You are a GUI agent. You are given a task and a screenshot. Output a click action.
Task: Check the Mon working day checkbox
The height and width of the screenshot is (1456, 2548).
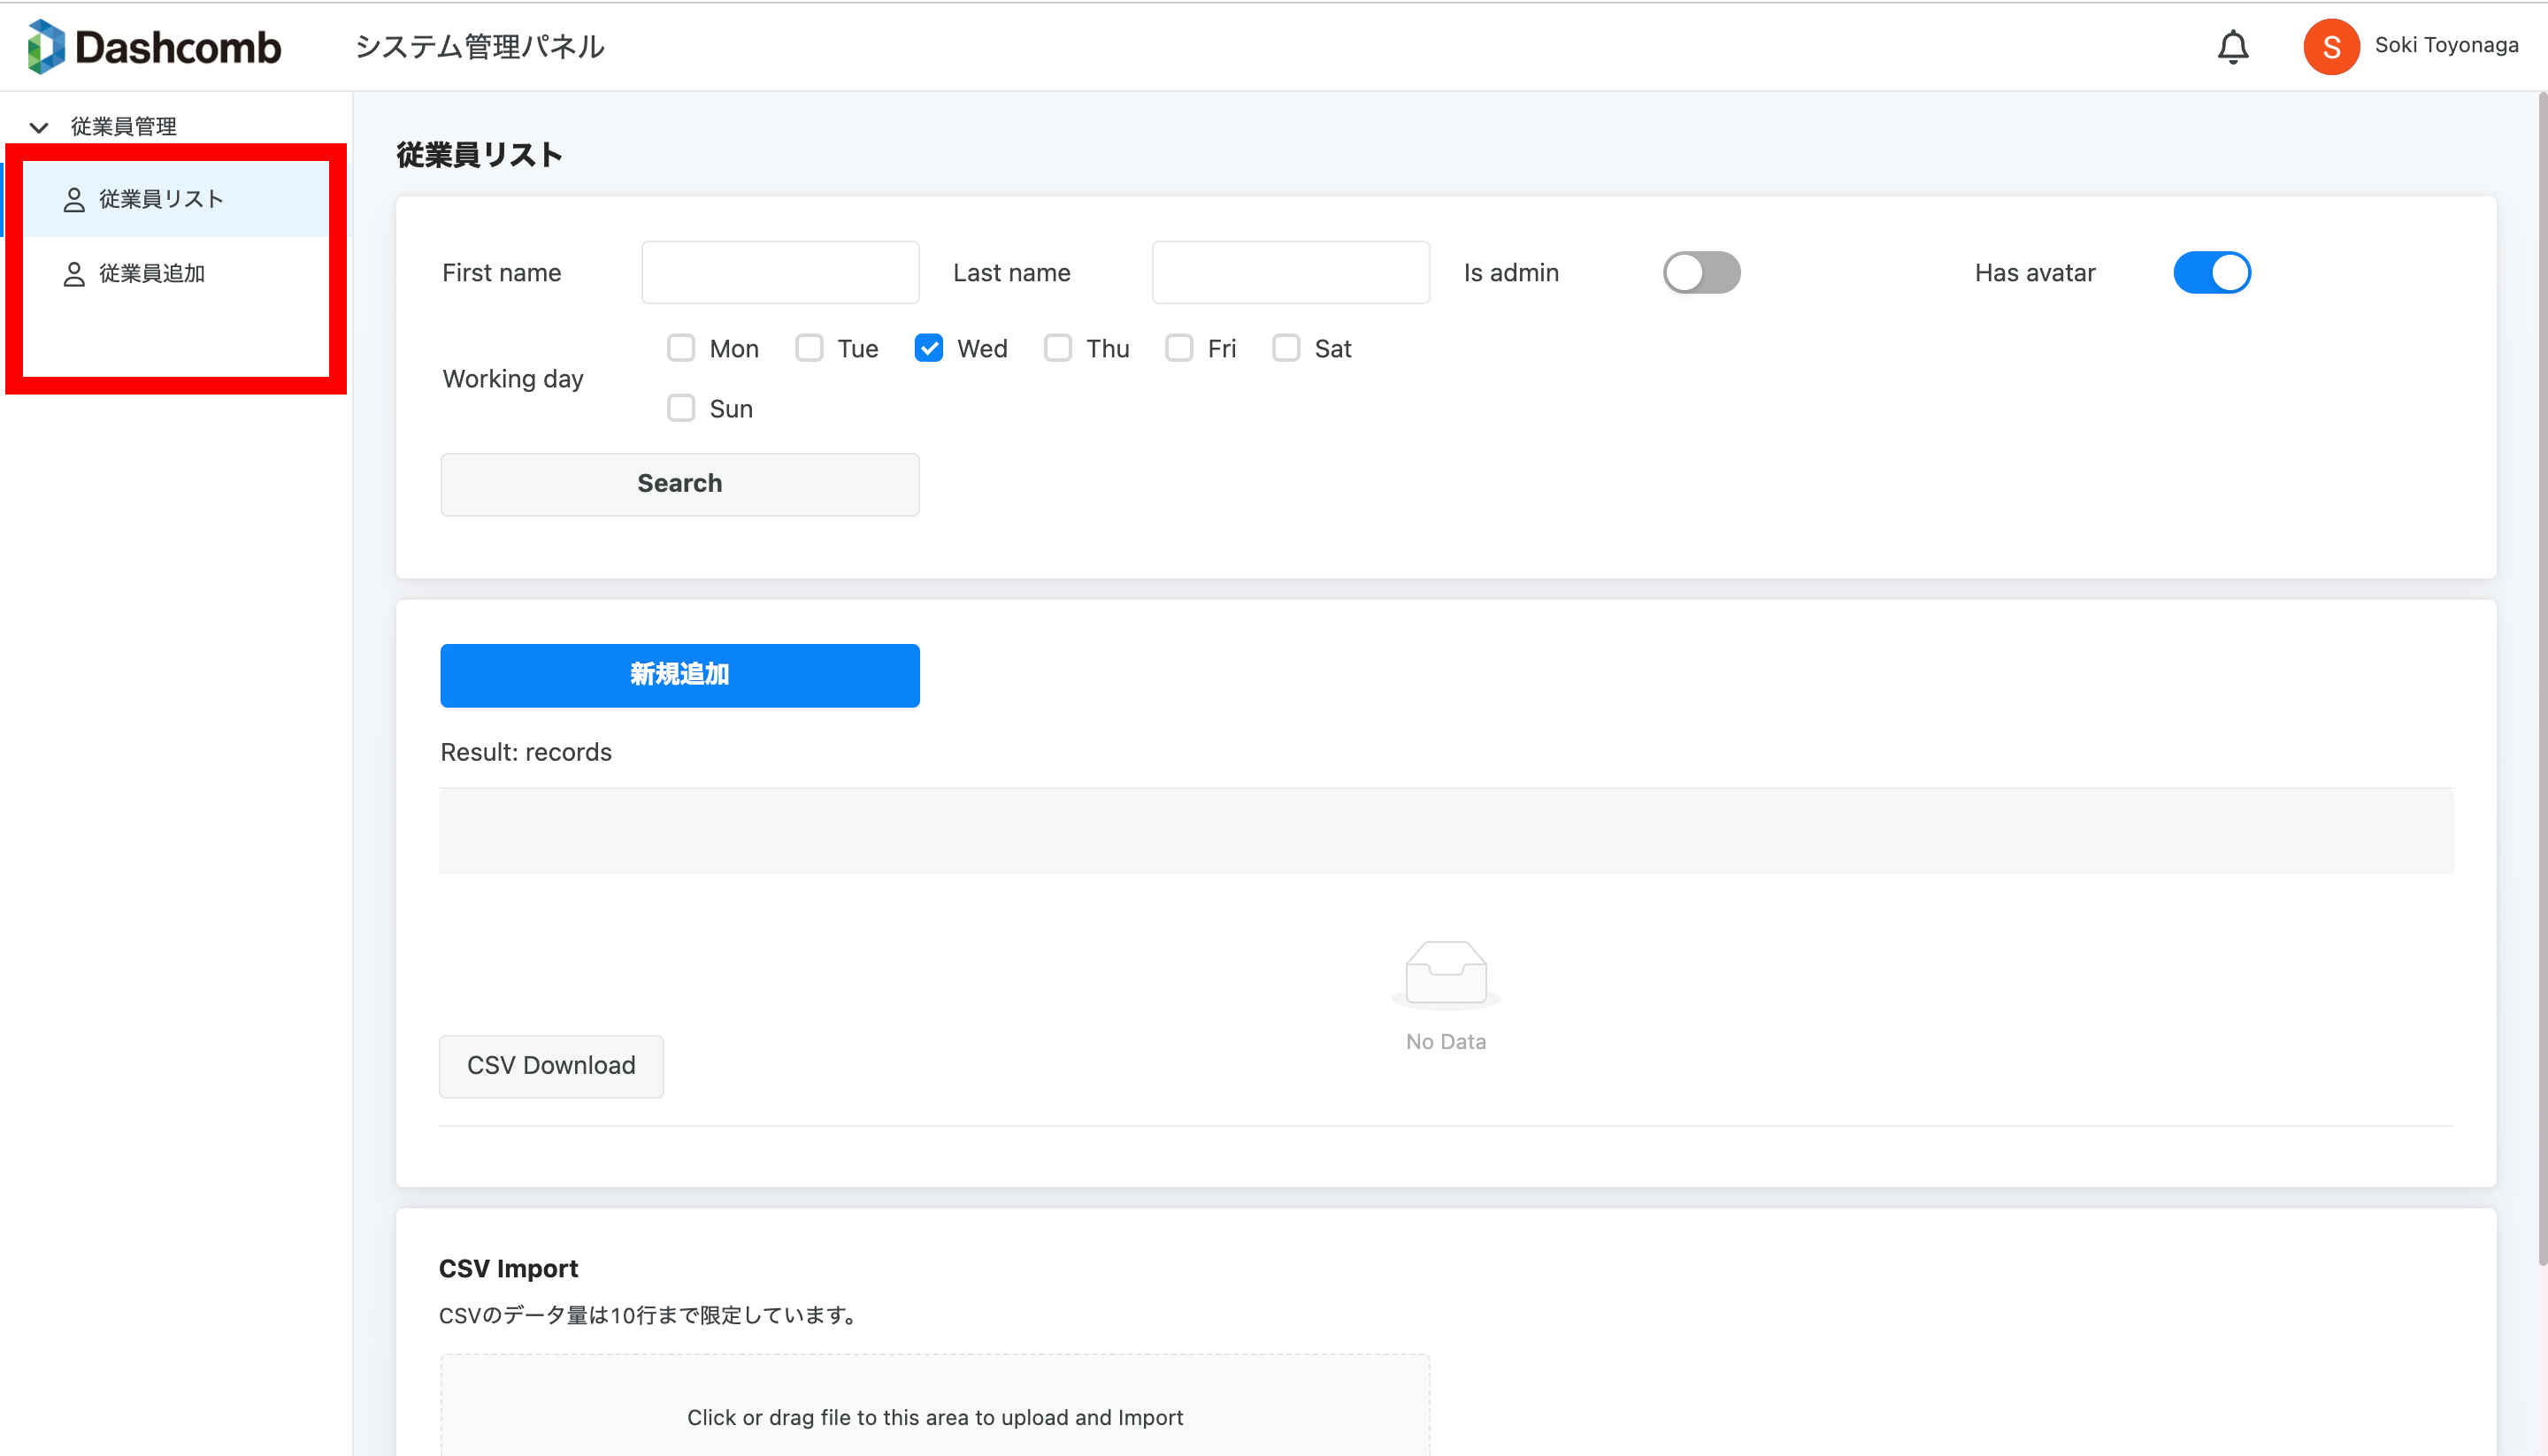681,348
